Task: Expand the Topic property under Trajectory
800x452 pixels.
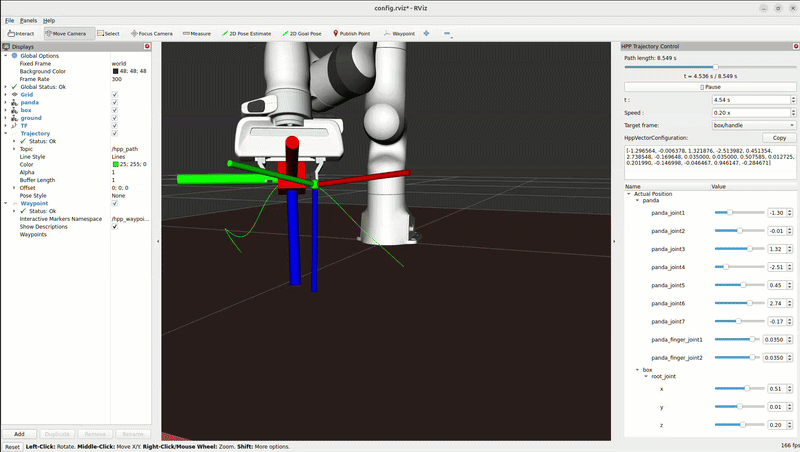Action: 14,149
